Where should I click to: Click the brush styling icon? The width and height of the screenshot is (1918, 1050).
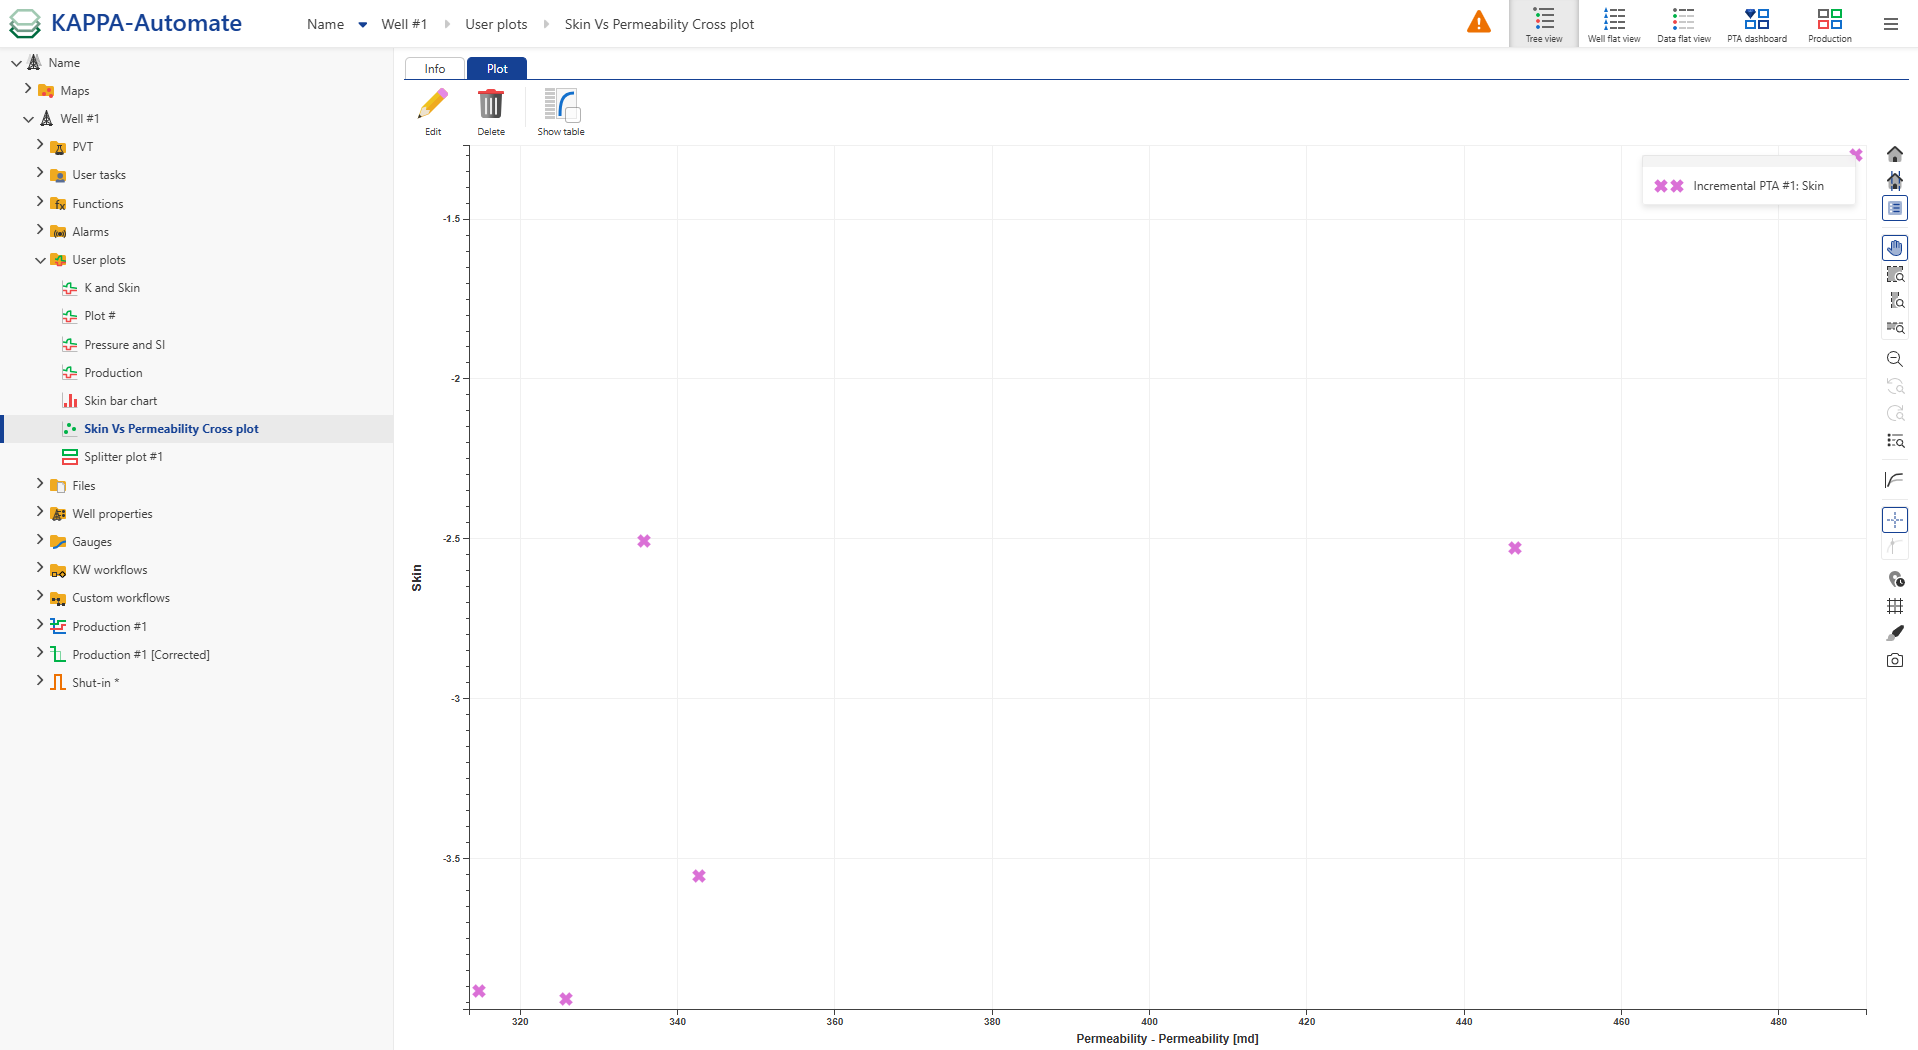[1894, 632]
